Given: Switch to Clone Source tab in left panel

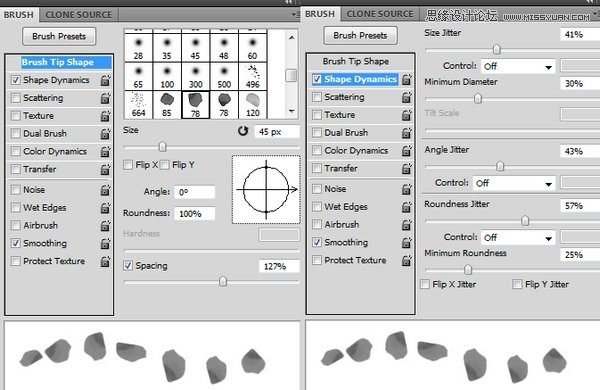Looking at the screenshot, I should pyautogui.click(x=78, y=15).
